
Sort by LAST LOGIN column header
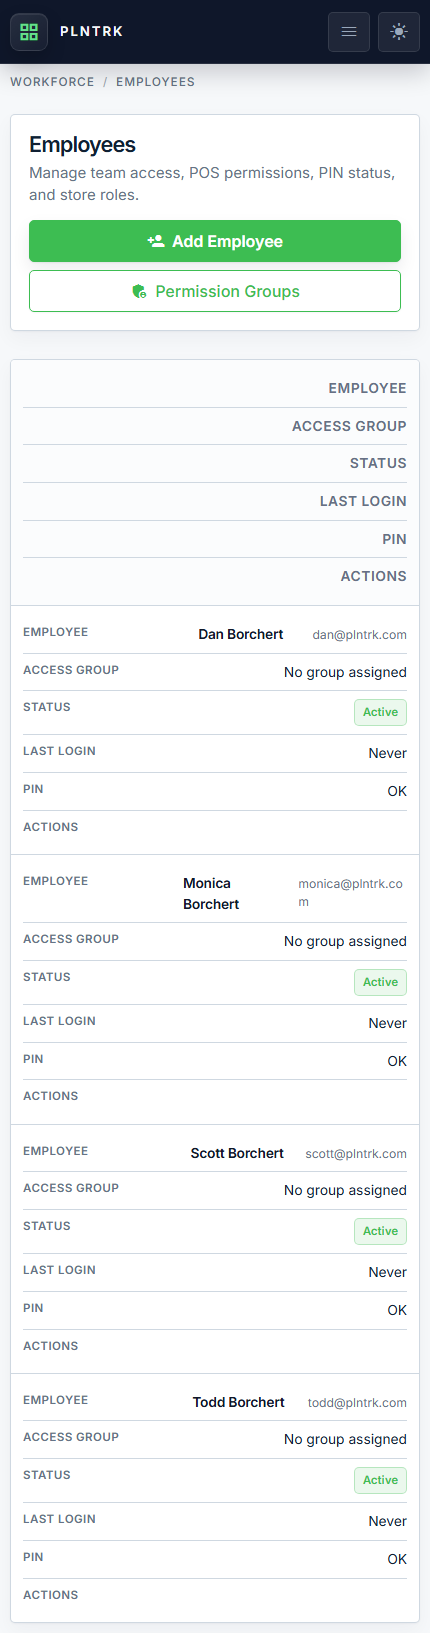coord(363,501)
